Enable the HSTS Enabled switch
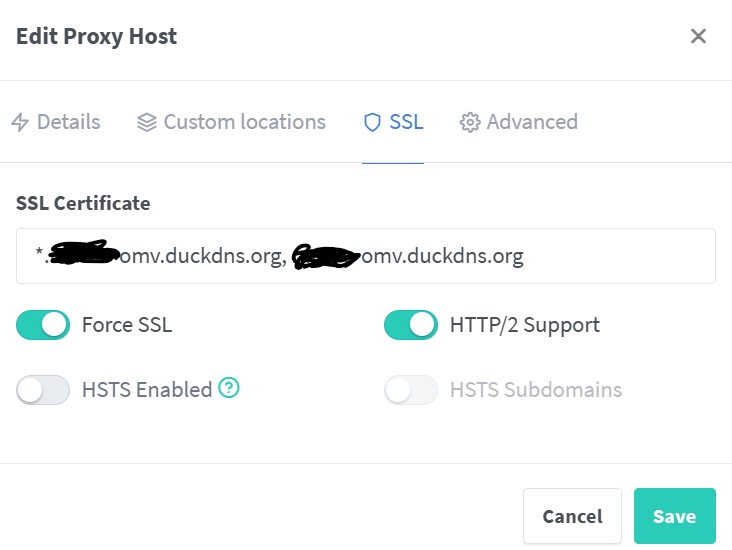 point(43,390)
